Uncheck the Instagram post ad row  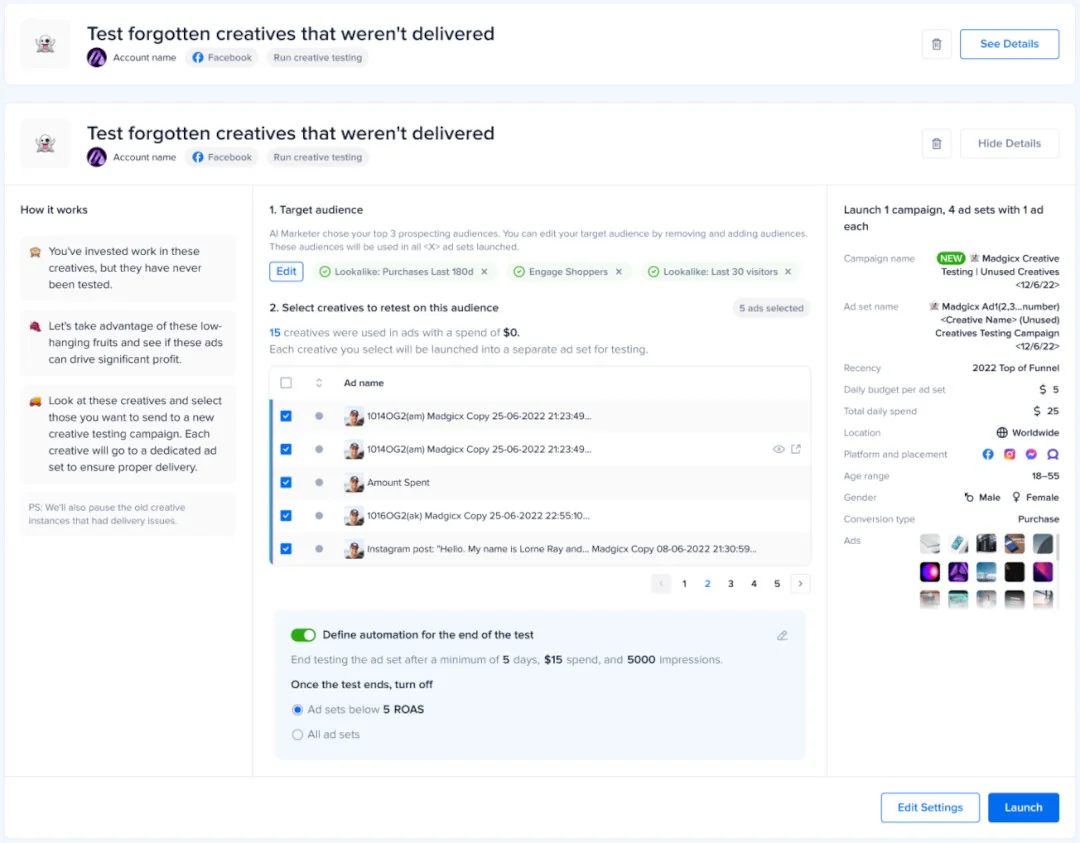pyautogui.click(x=286, y=549)
